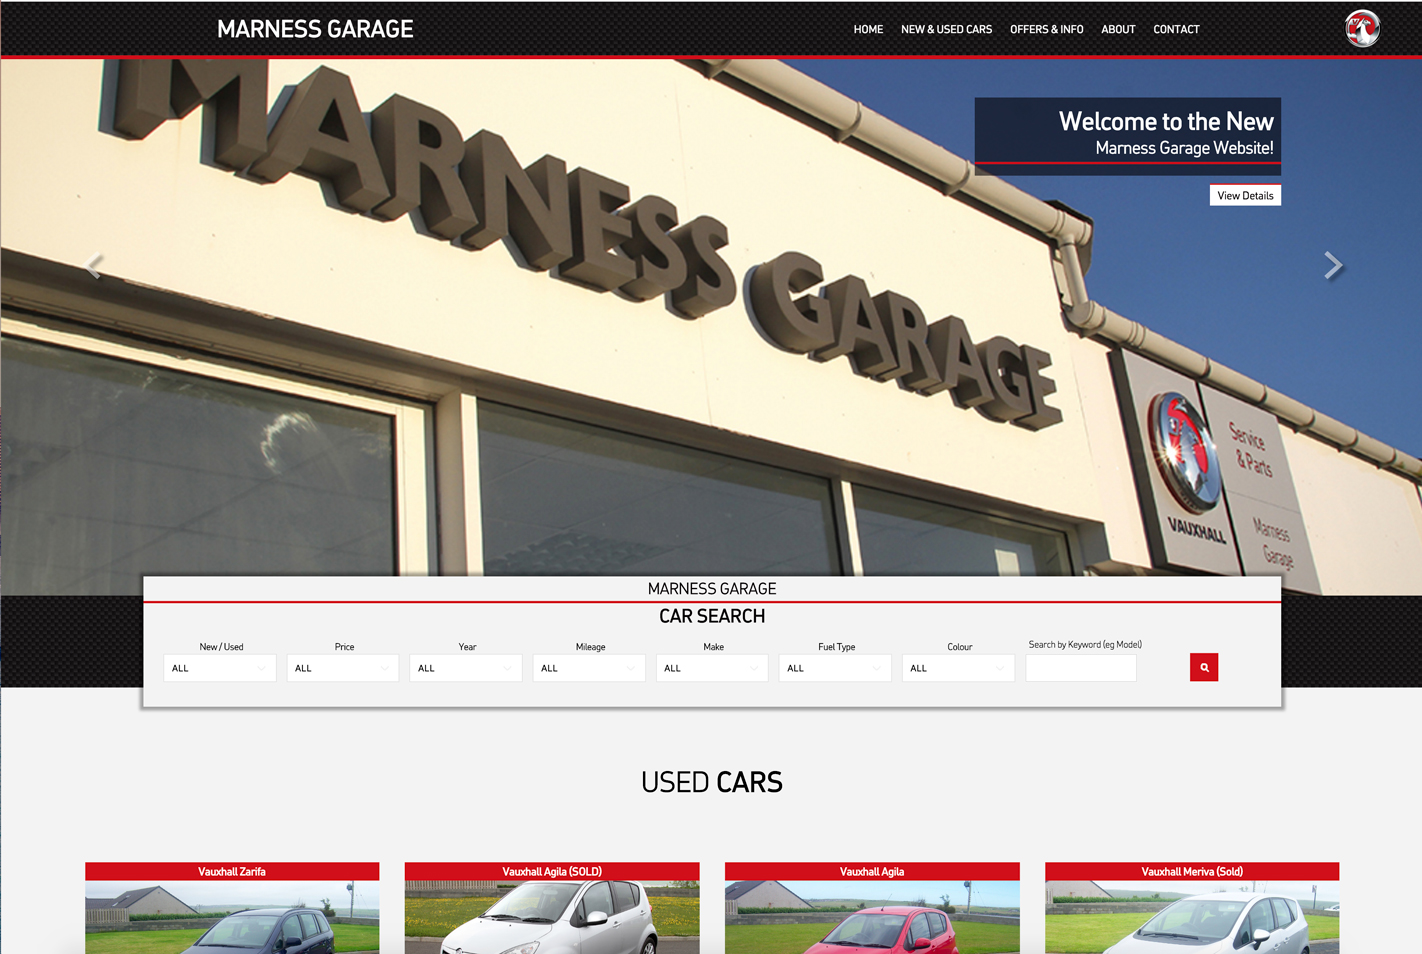The image size is (1422, 954).
Task: Click the keyword search input field
Action: point(1081,667)
